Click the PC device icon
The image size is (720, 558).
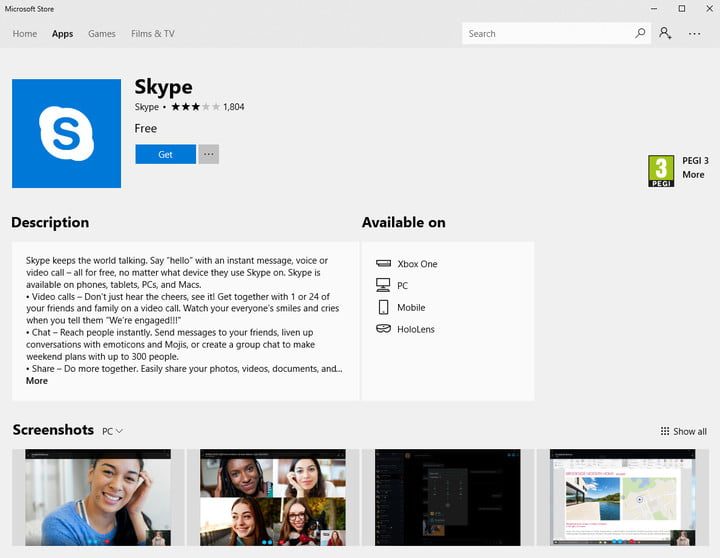[x=383, y=286]
